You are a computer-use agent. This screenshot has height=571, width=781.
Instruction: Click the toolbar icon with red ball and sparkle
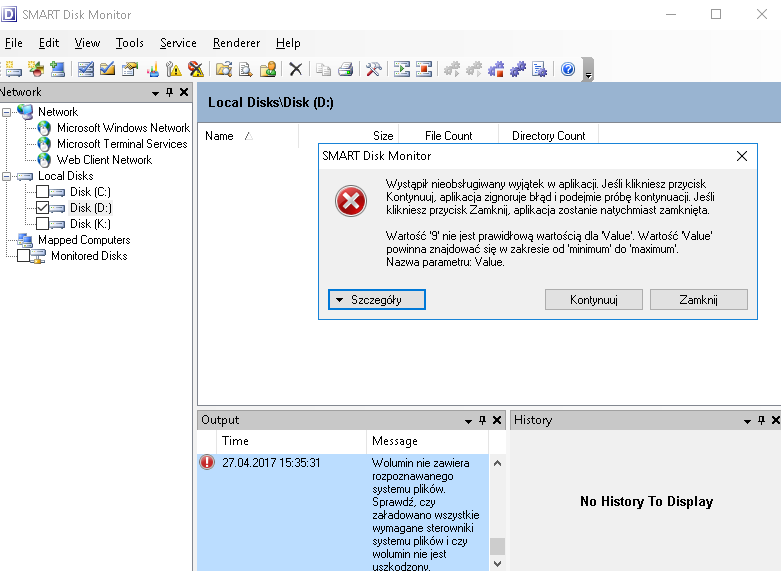(x=36, y=69)
